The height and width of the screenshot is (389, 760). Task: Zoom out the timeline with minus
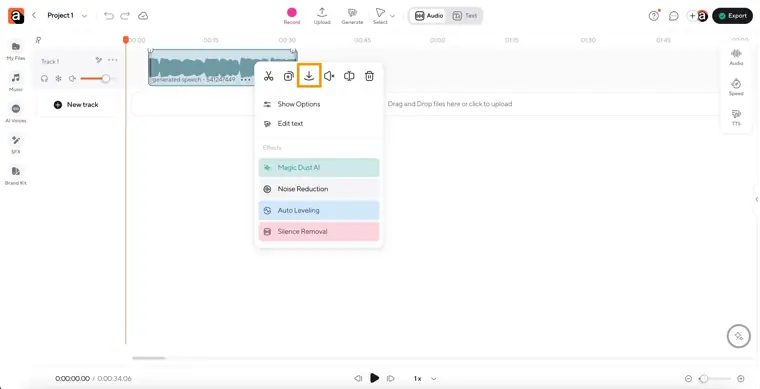[x=688, y=379]
